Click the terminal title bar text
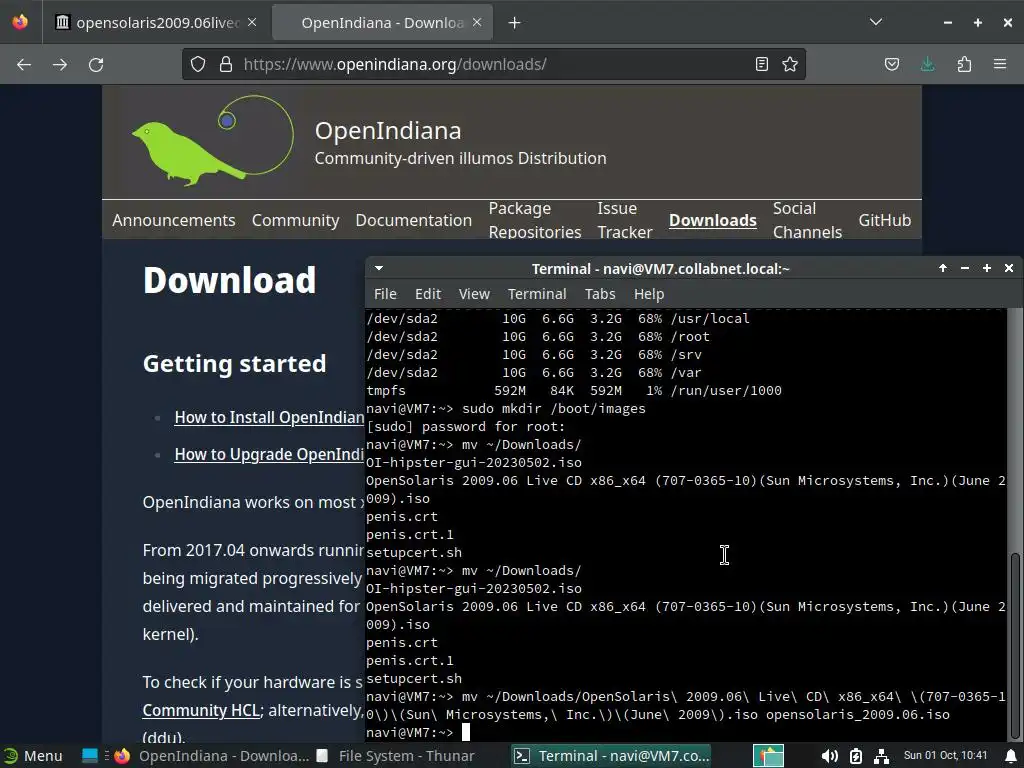1024x768 pixels. click(660, 269)
